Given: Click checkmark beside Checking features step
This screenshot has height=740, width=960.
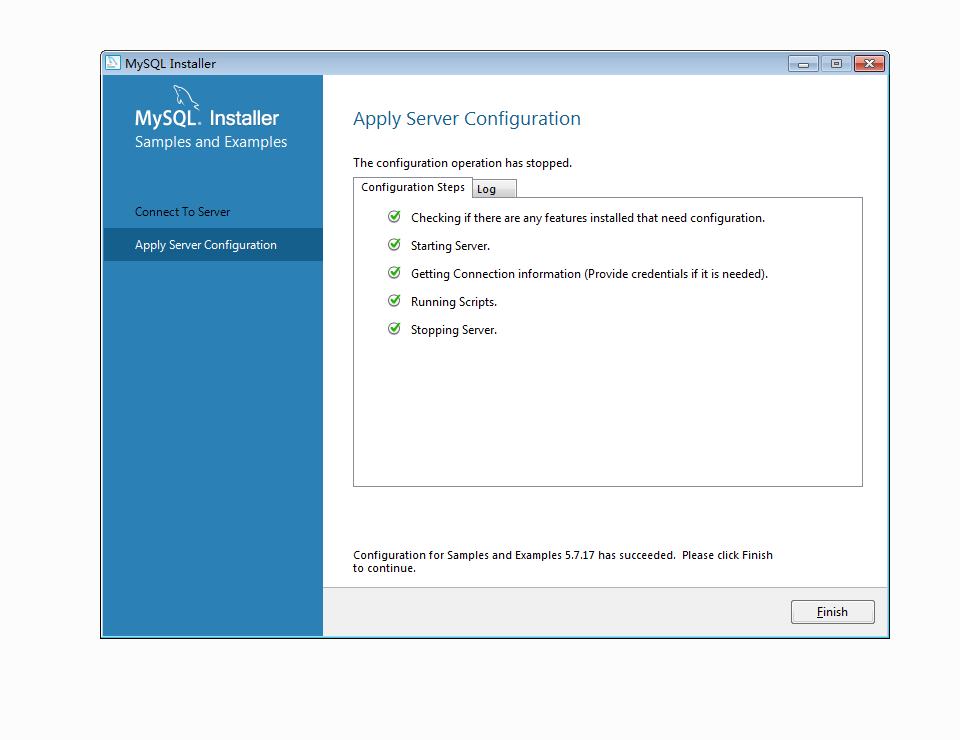Looking at the screenshot, I should pos(394,217).
